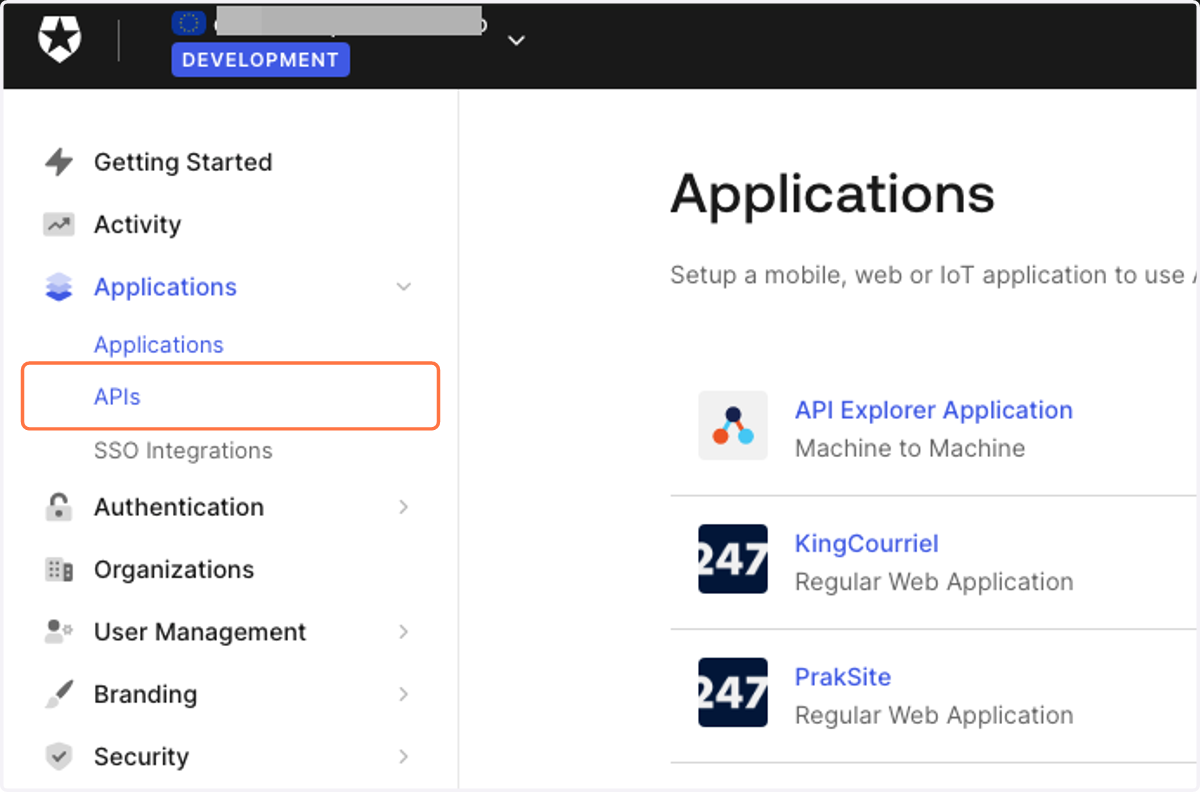Click the Branding brush icon
Screen dimensions: 1200x792
[x=59, y=694]
